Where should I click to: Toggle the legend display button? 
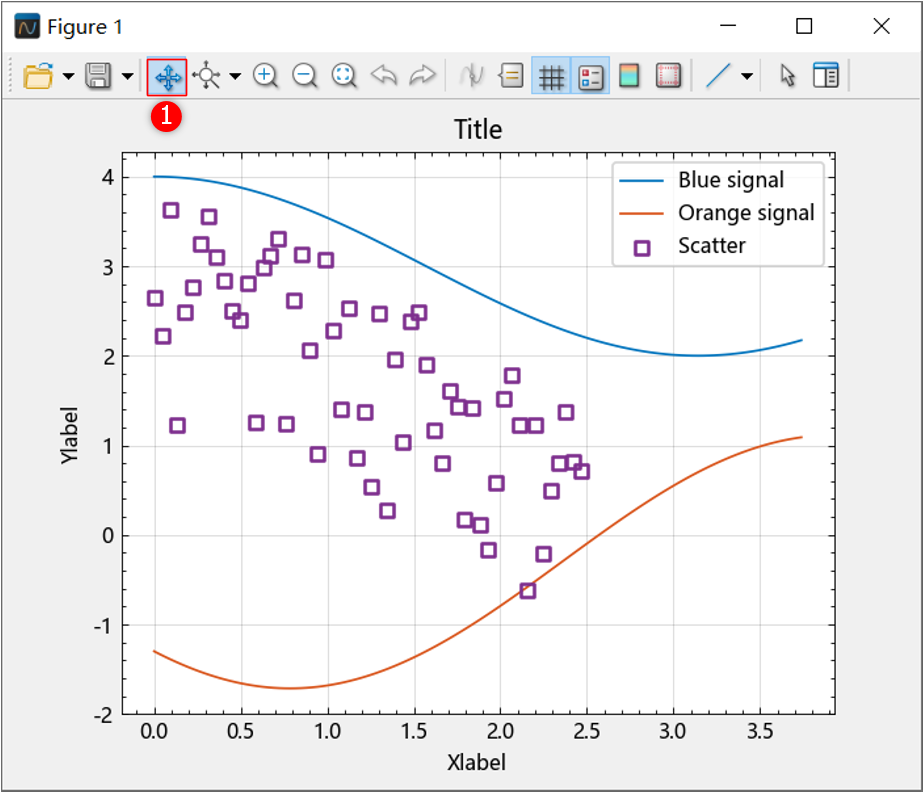pyautogui.click(x=590, y=76)
